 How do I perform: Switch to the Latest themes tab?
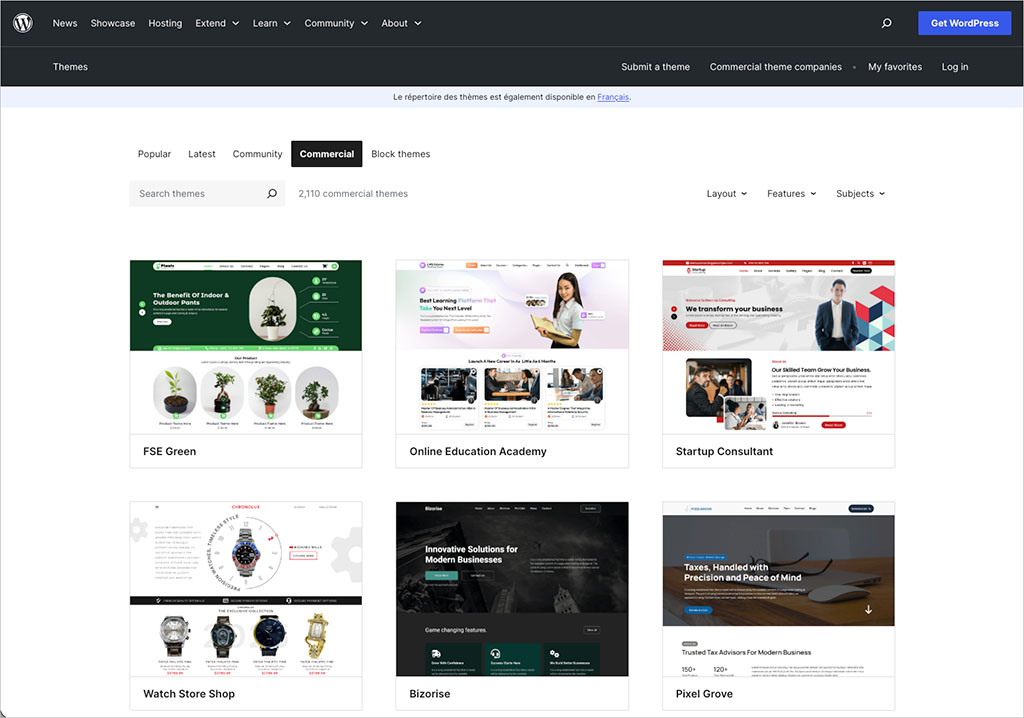pyautogui.click(x=201, y=154)
